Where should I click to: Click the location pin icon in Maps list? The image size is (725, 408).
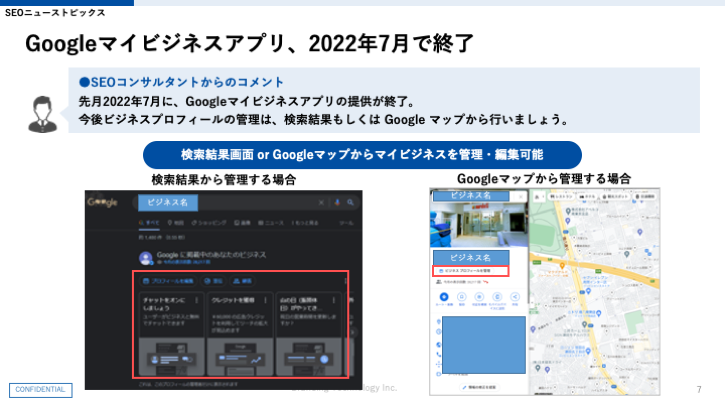pos(438,321)
